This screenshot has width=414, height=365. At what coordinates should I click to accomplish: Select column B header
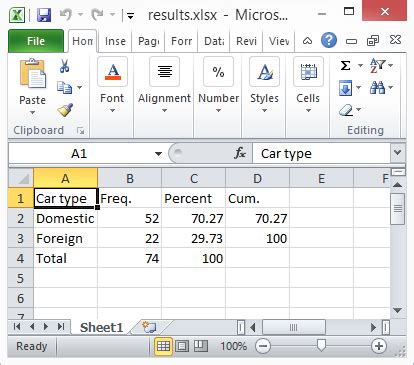click(x=130, y=178)
